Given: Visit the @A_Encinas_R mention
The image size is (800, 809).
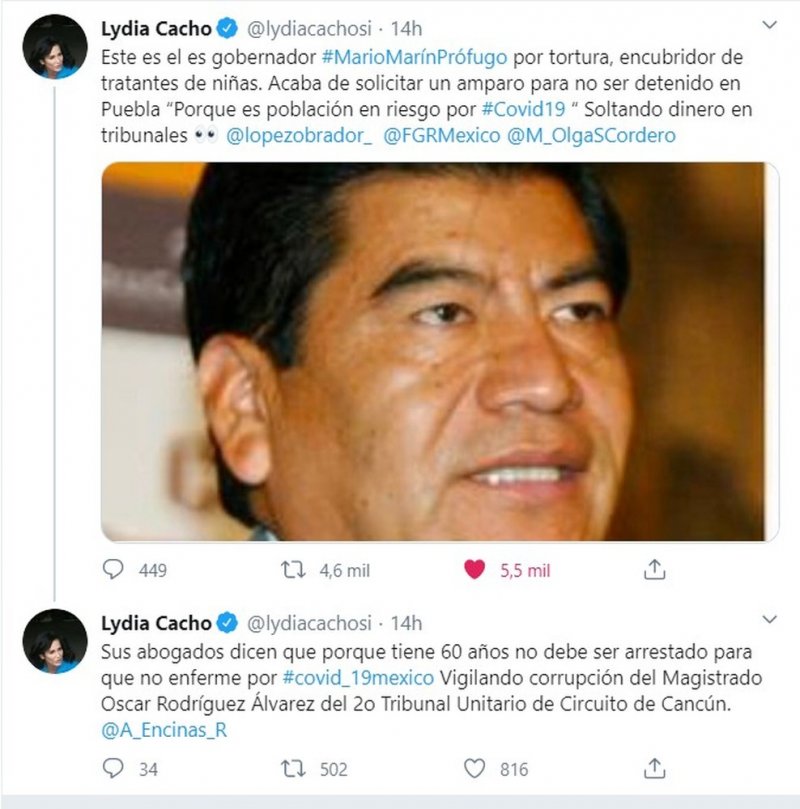Looking at the screenshot, I should pos(164,730).
